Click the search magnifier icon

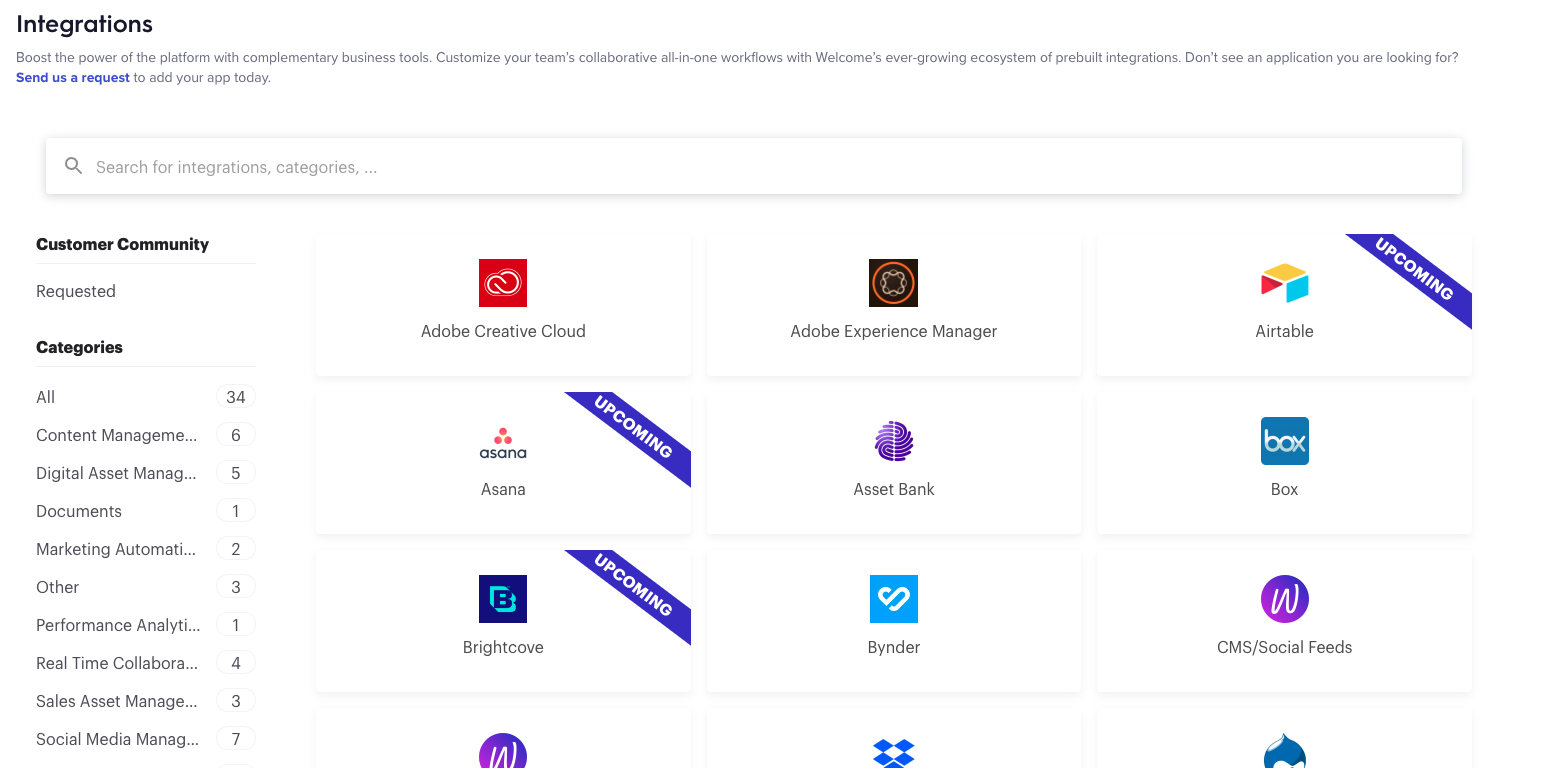[x=73, y=166]
